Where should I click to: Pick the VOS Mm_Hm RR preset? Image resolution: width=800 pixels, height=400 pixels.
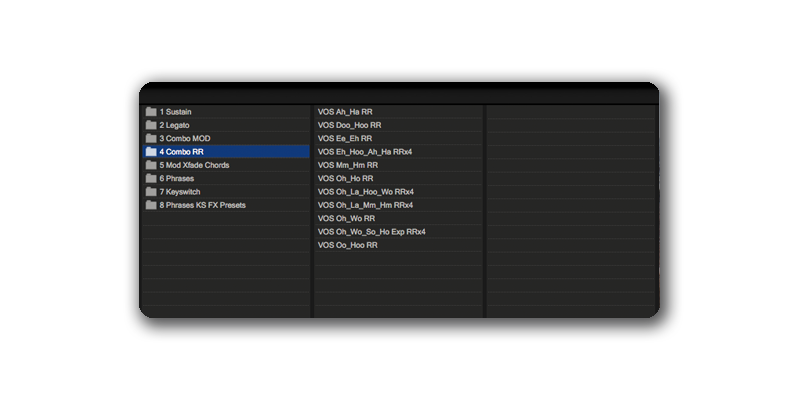(347, 165)
